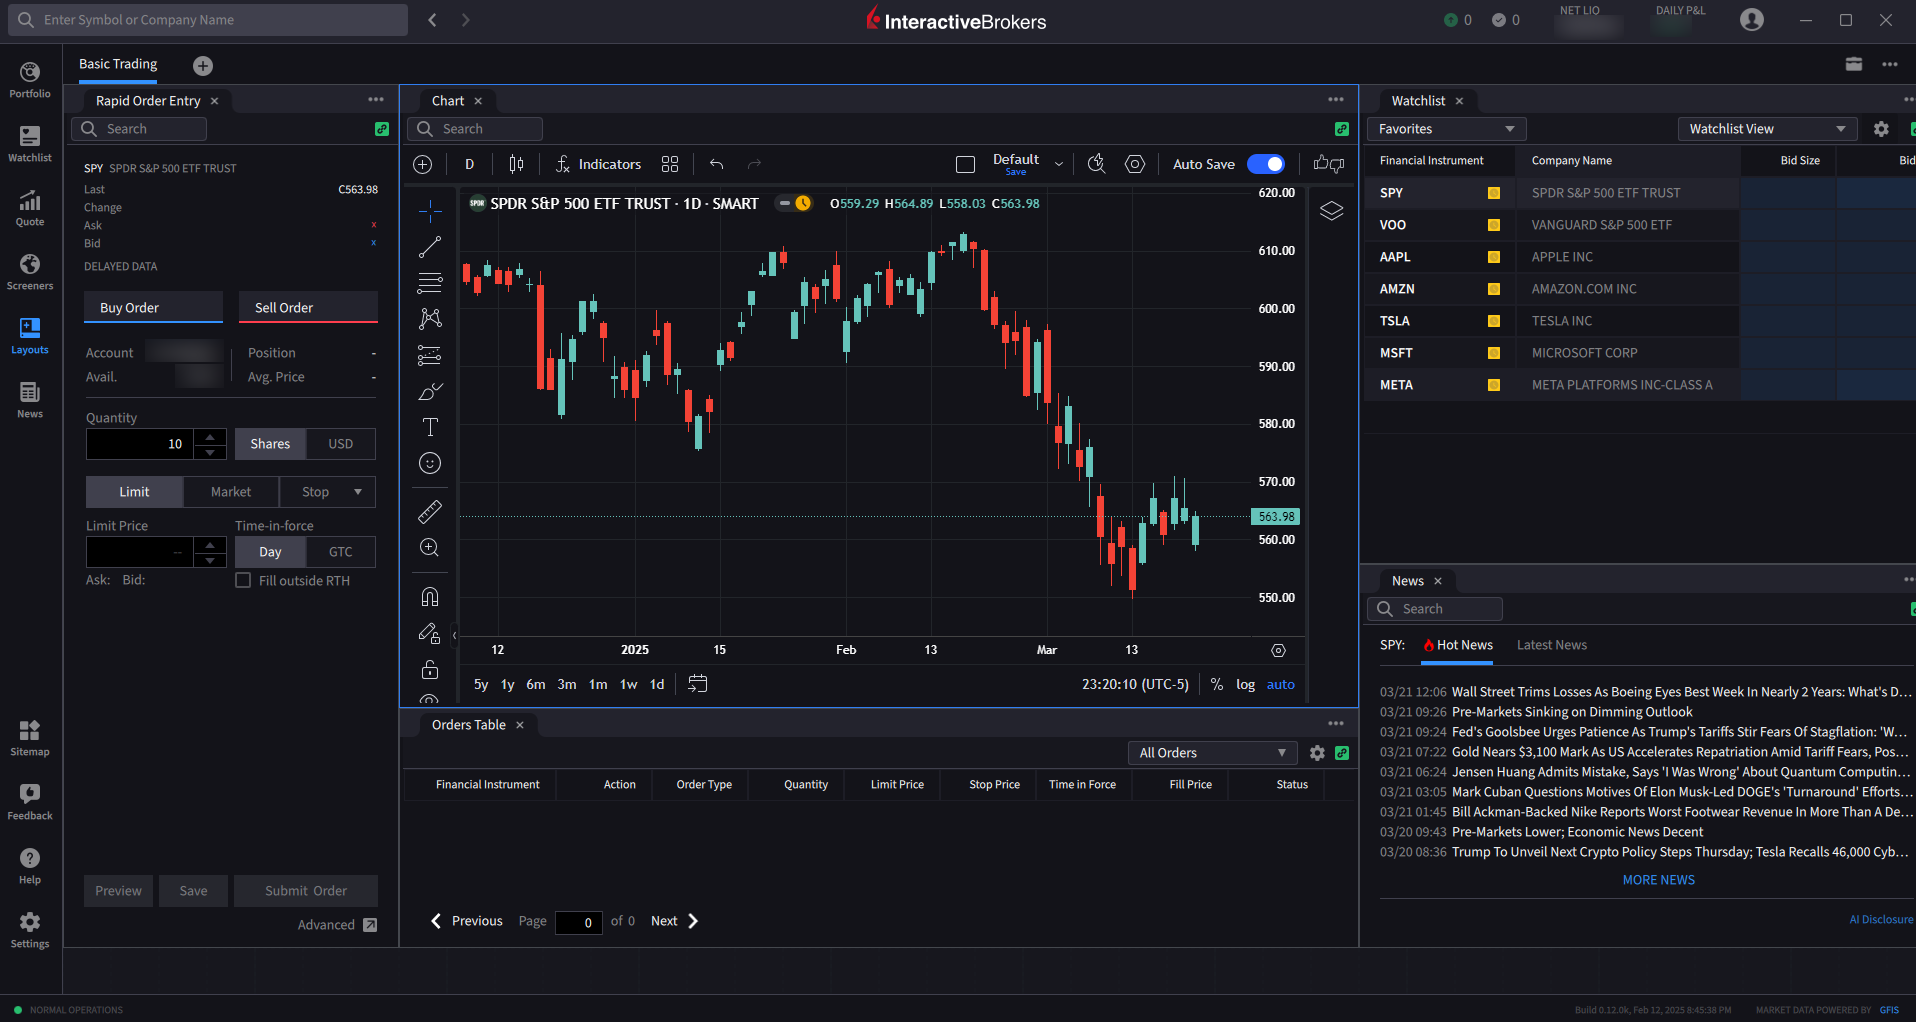Image resolution: width=1916 pixels, height=1022 pixels.
Task: Click the Save order button
Action: [x=194, y=891]
